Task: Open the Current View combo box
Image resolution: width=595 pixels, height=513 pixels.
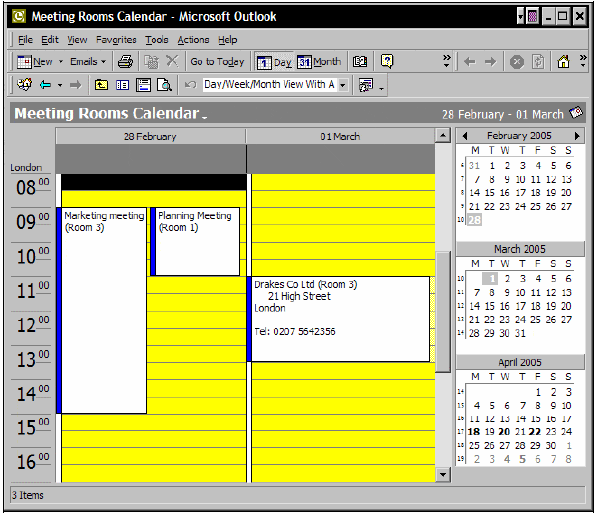Action: pos(275,84)
